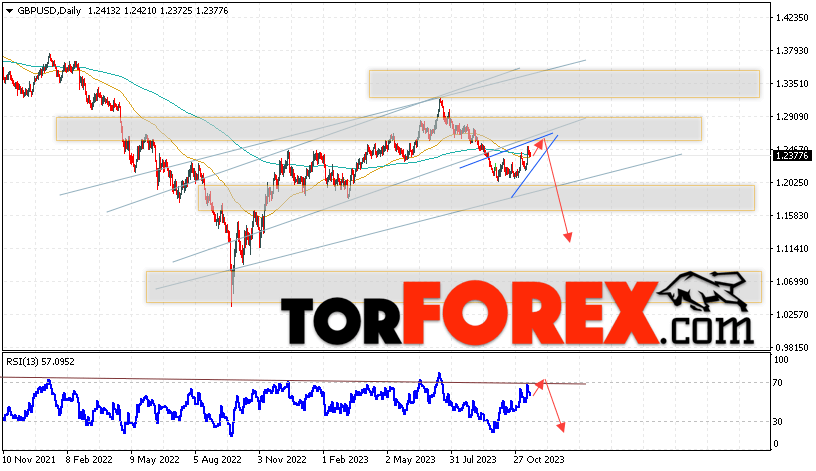Click the 10 Nov 2021 date marker

pos(29,460)
